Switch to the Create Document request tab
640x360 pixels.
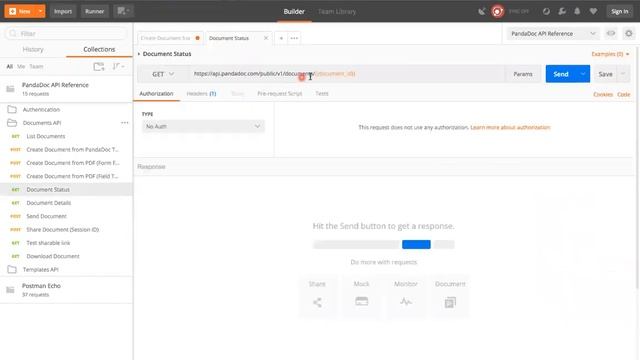click(170, 38)
